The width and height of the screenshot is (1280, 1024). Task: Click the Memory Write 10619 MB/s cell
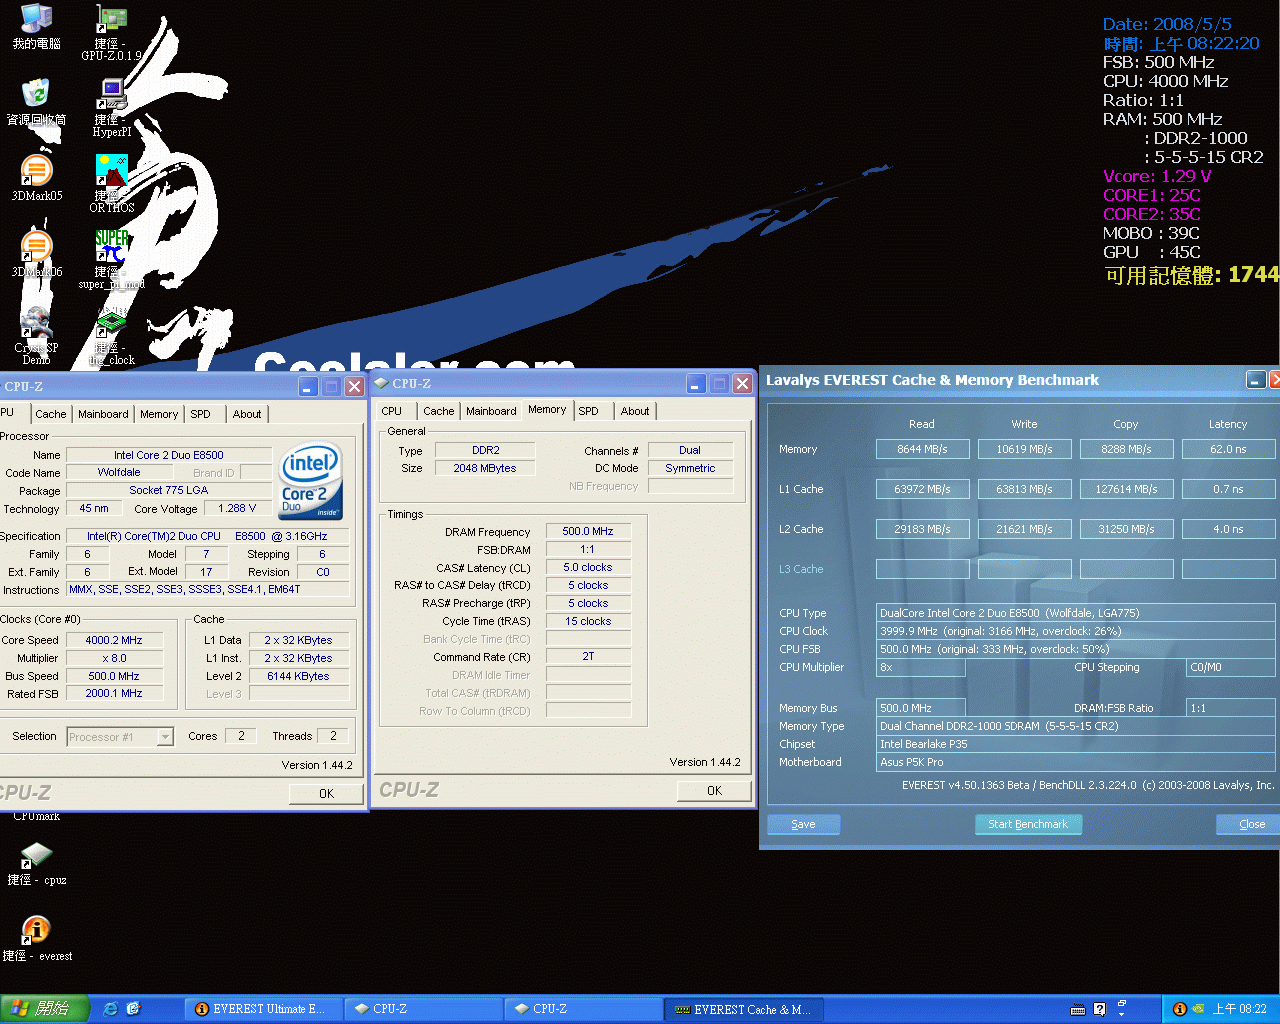1024,449
